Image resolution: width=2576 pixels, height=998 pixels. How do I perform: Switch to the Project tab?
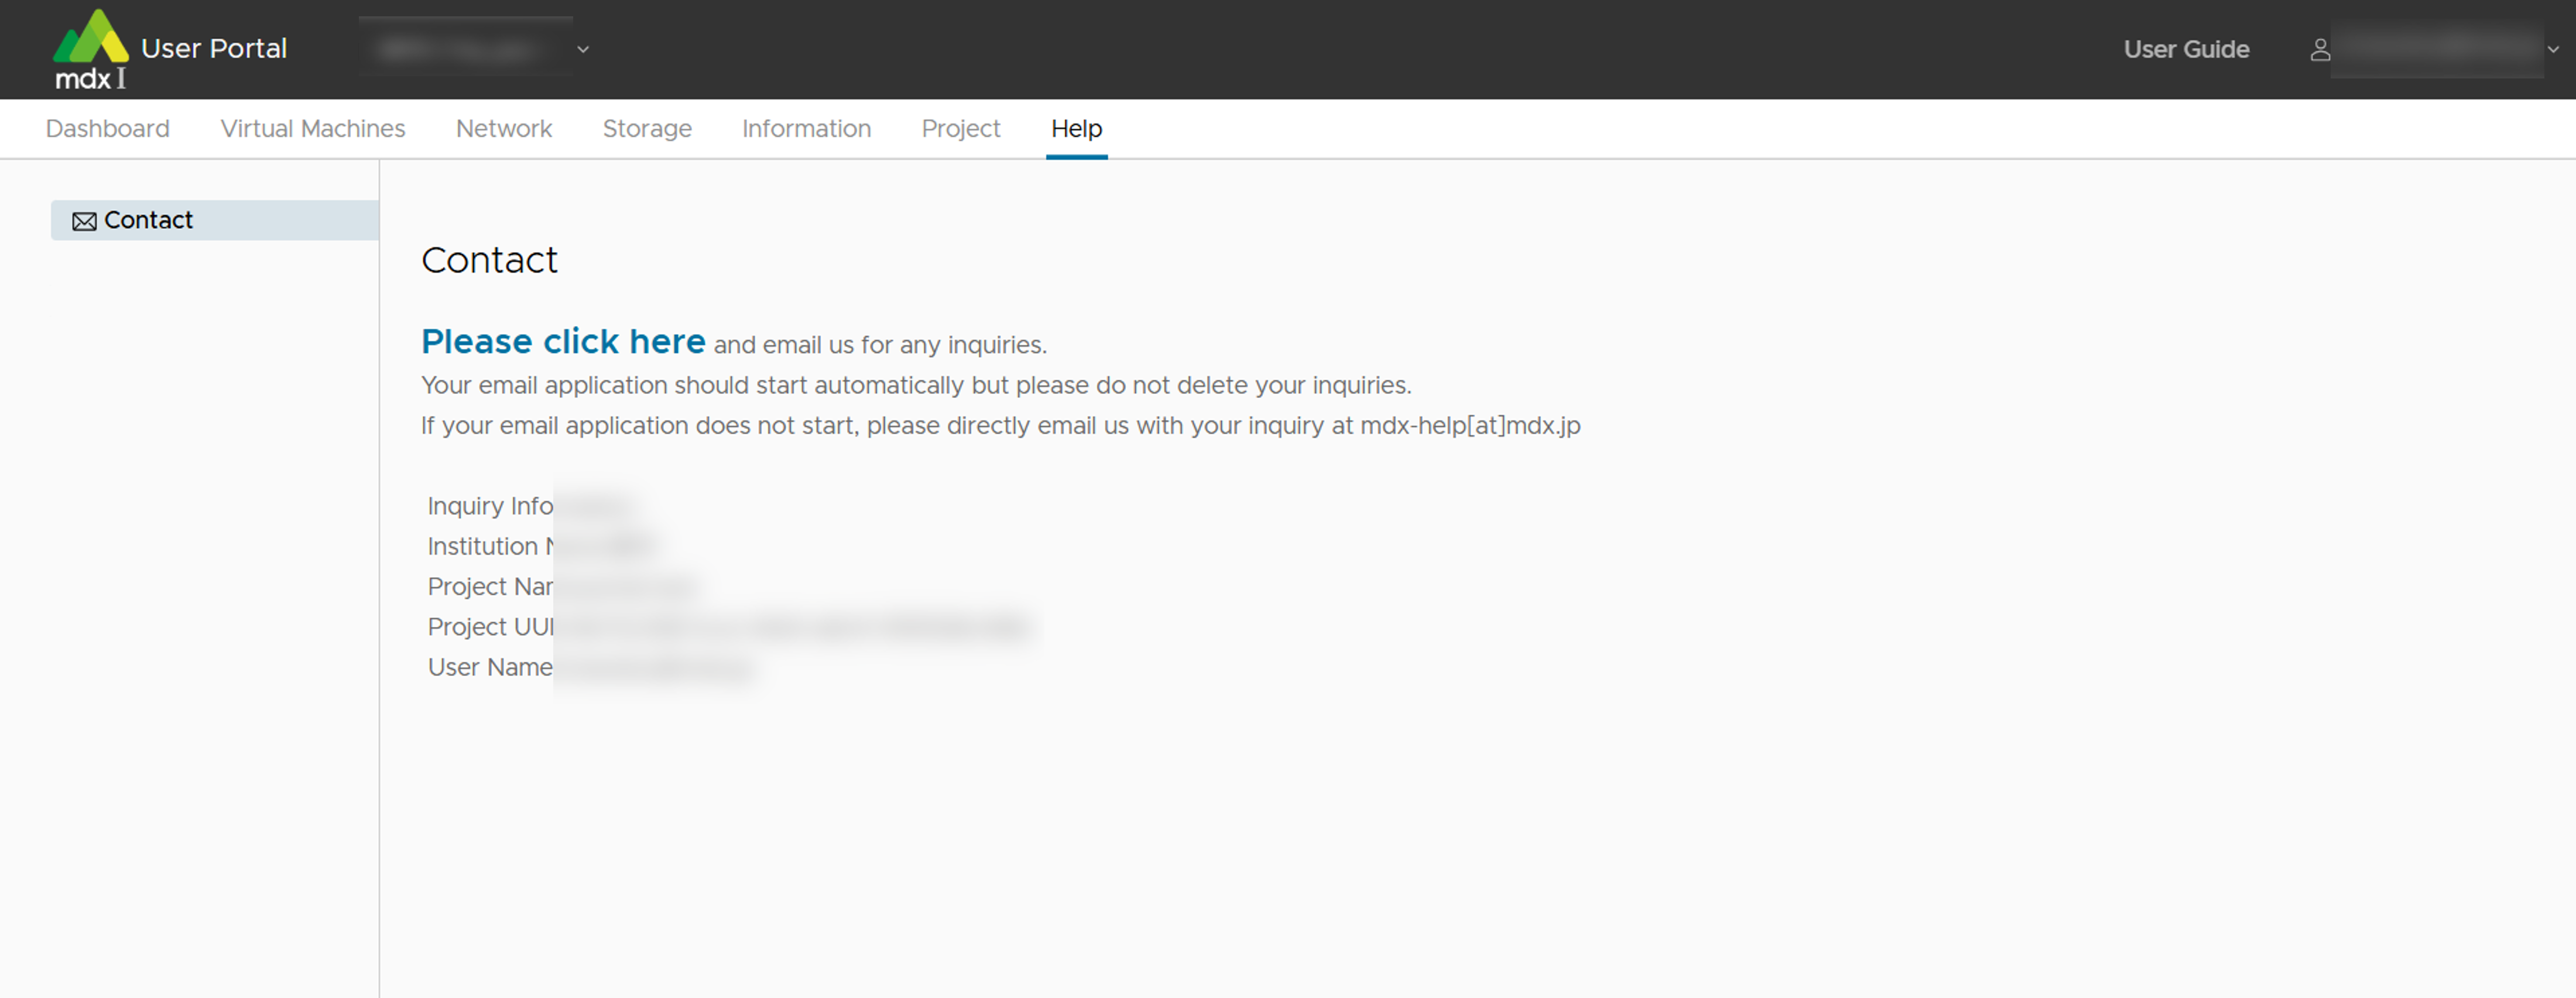click(960, 129)
